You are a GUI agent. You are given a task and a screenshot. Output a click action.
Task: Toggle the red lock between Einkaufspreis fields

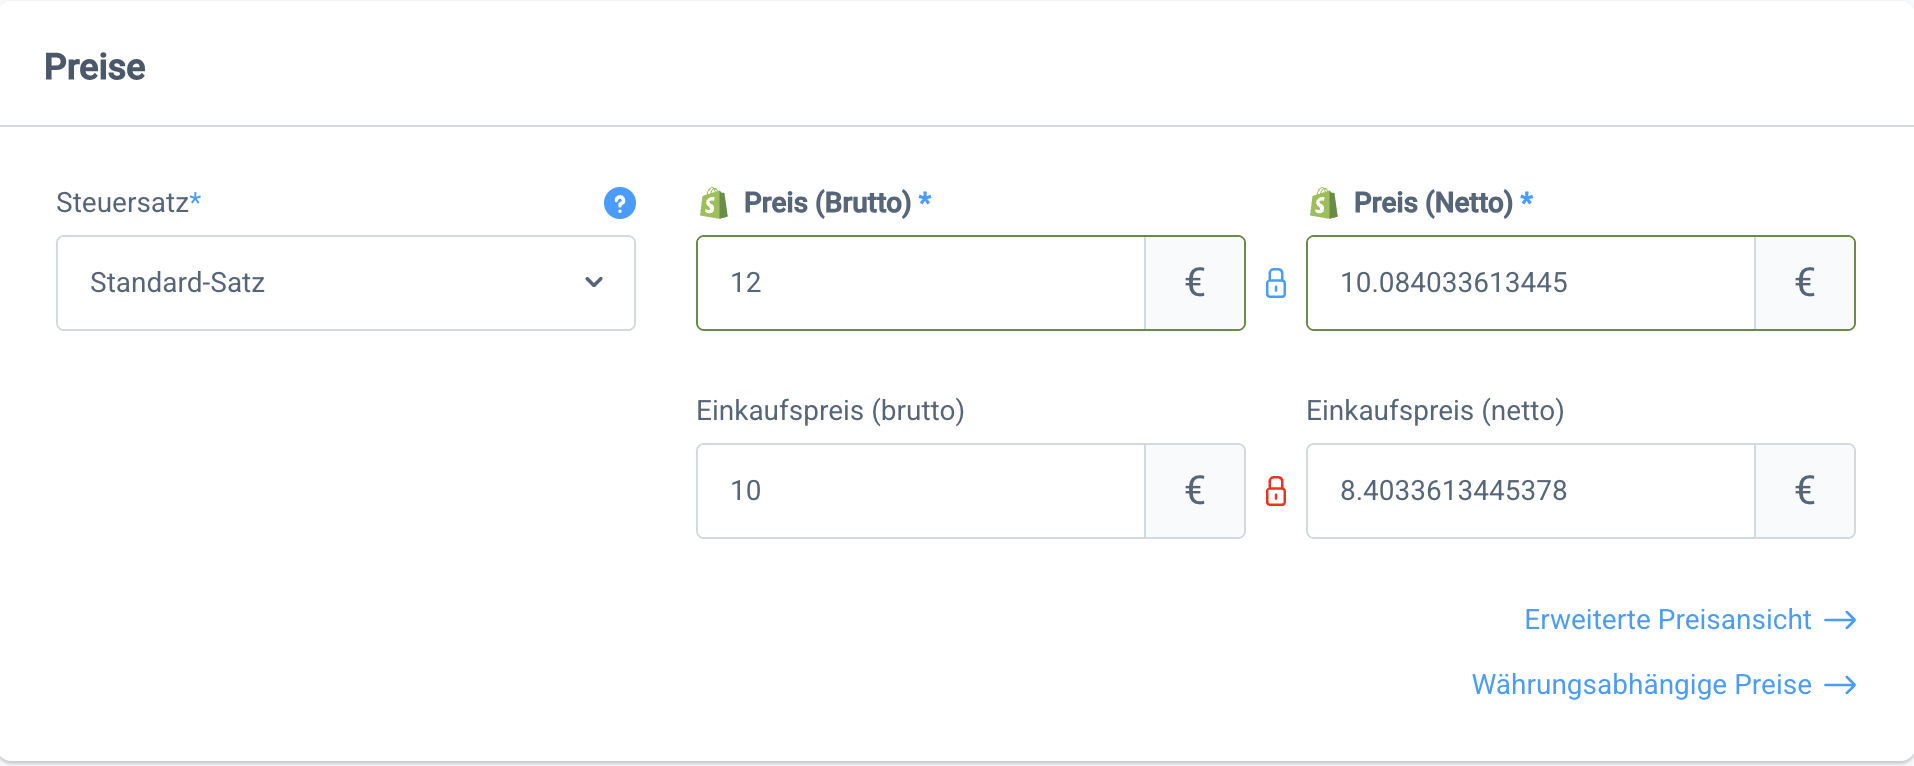[x=1276, y=491]
